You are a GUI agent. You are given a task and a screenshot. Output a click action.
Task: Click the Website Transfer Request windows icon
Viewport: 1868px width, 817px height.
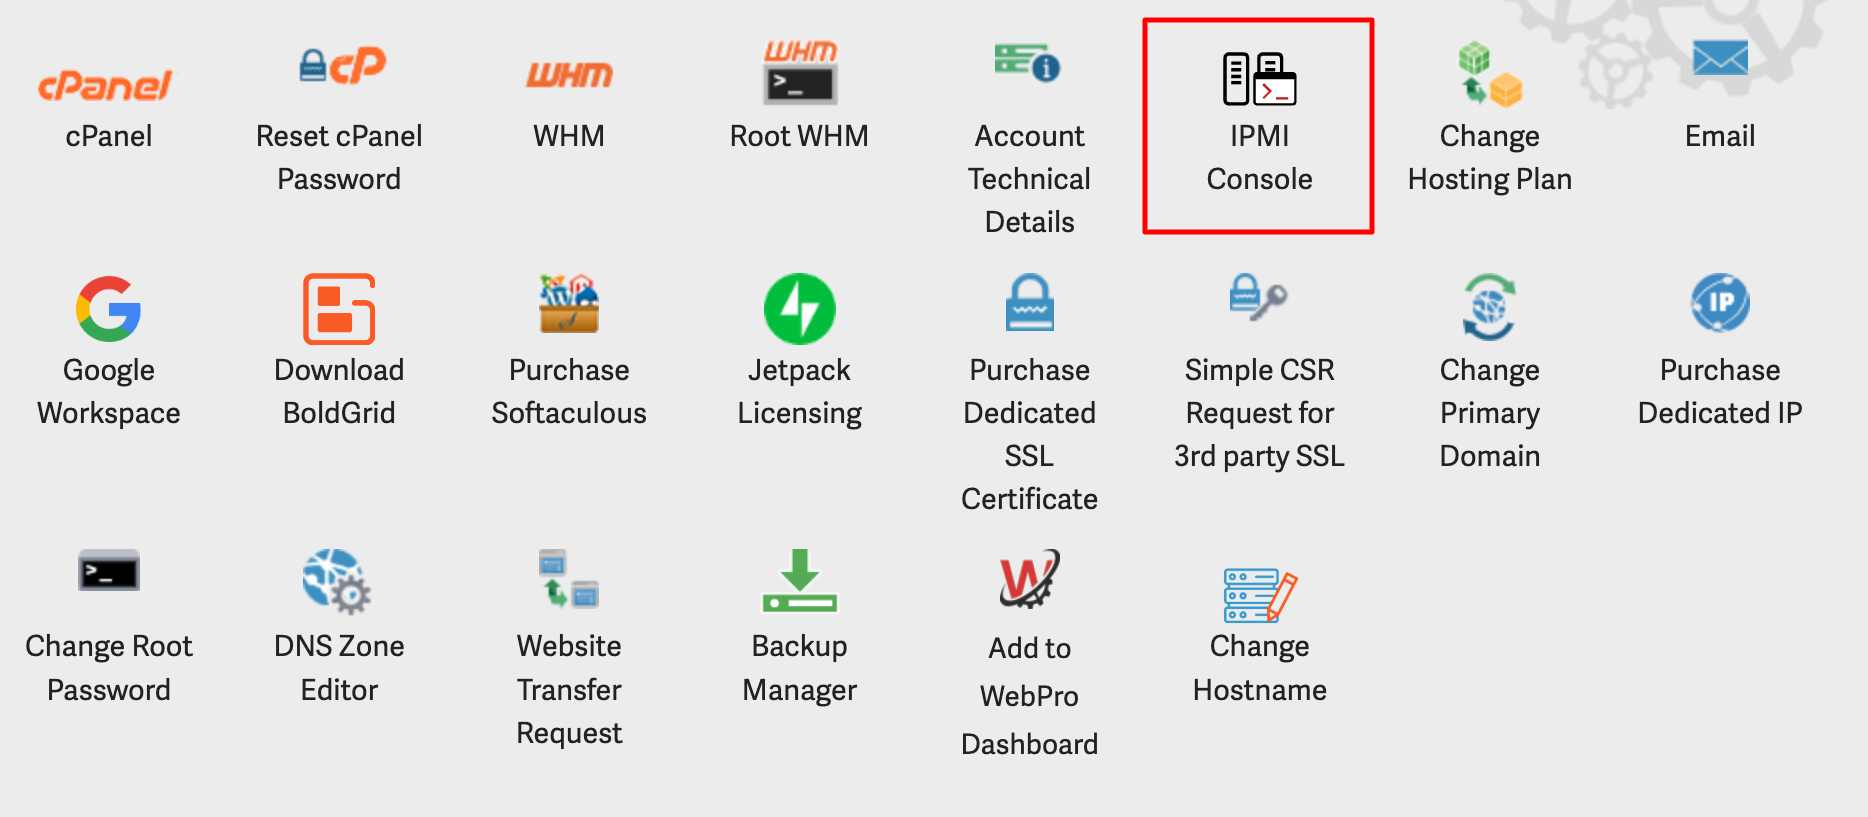point(569,578)
